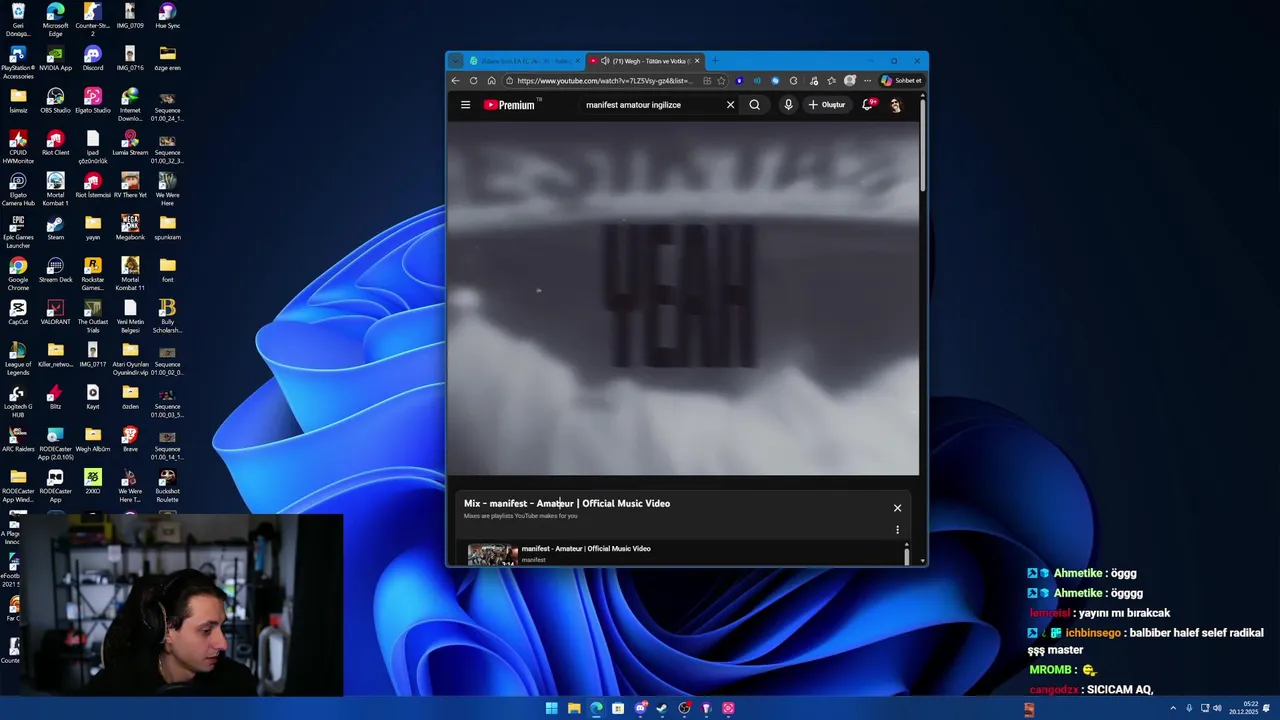The width and height of the screenshot is (1280, 720).
Task: Open the browser home page icon
Action: tap(491, 81)
